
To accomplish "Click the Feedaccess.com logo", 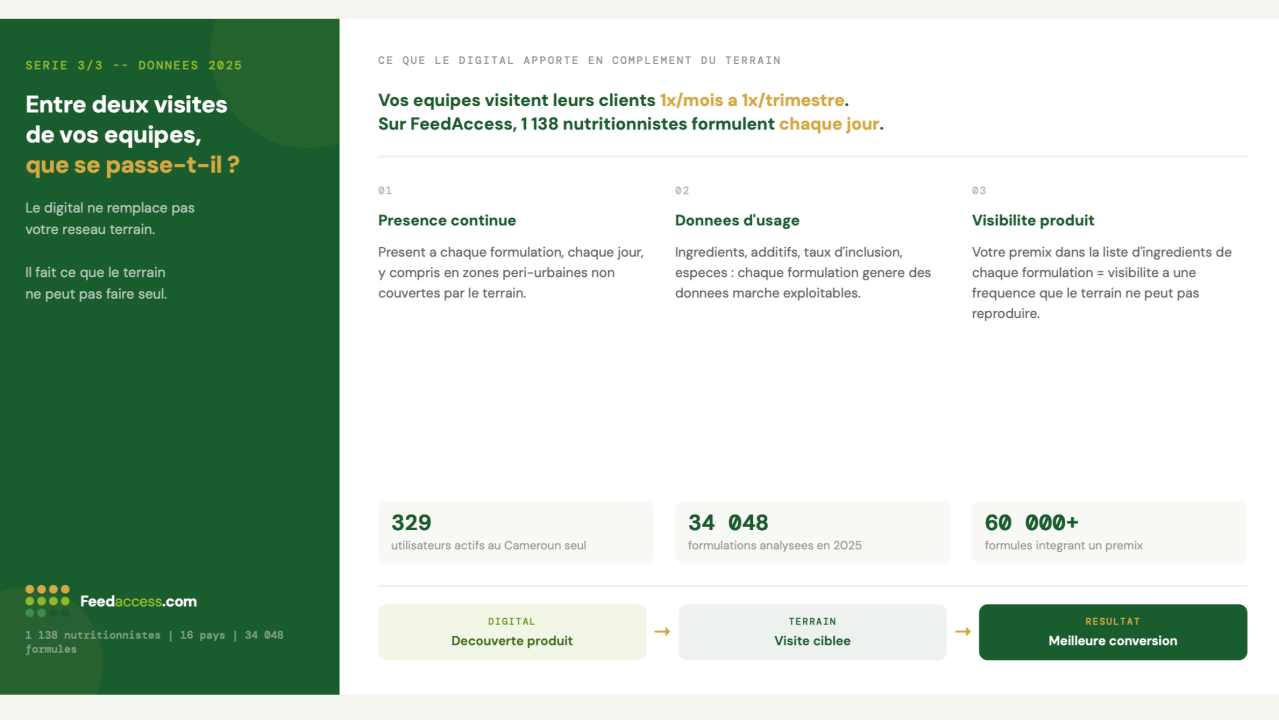I will click(x=138, y=600).
